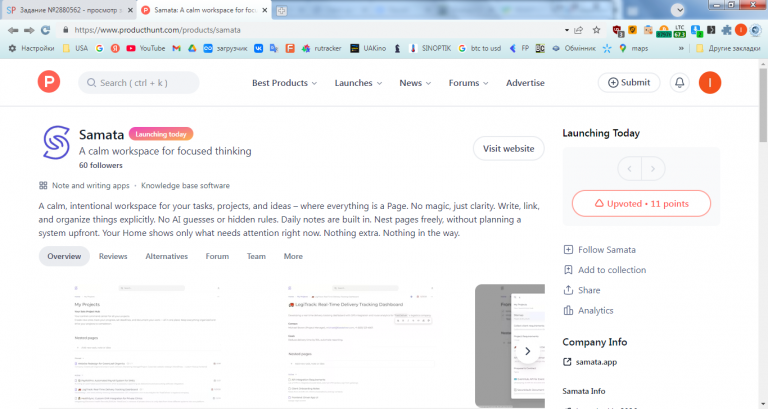The height and width of the screenshot is (409, 768).
Task: Reload the page with refresh icon
Action: [46, 30]
